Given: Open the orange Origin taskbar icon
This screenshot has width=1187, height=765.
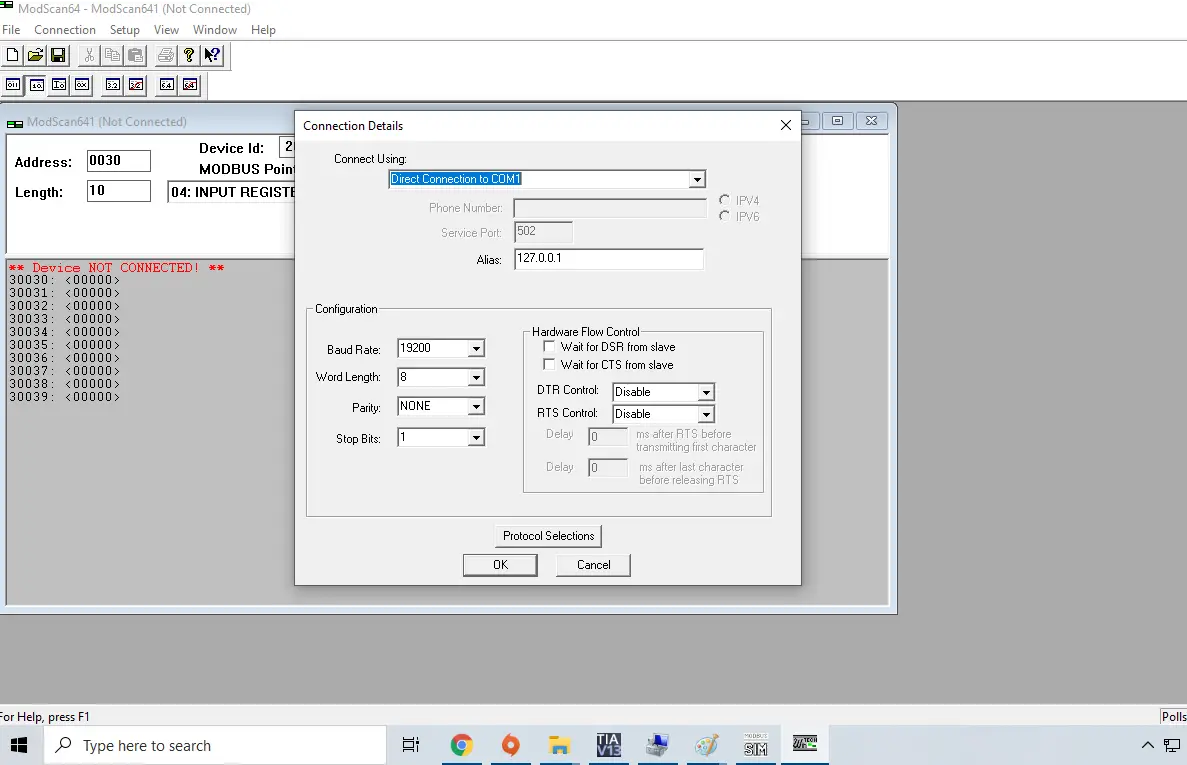Looking at the screenshot, I should click(x=510, y=745).
